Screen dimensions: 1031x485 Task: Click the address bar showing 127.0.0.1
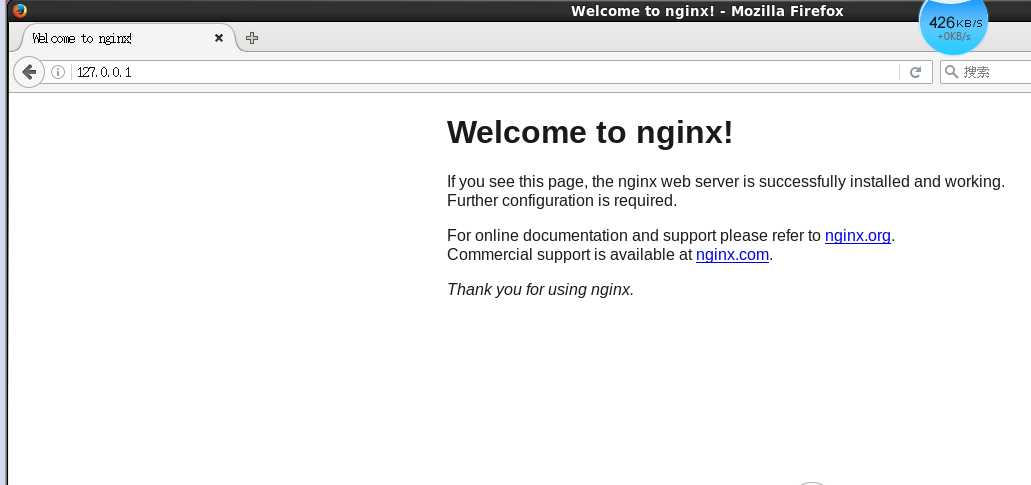[x=485, y=72]
